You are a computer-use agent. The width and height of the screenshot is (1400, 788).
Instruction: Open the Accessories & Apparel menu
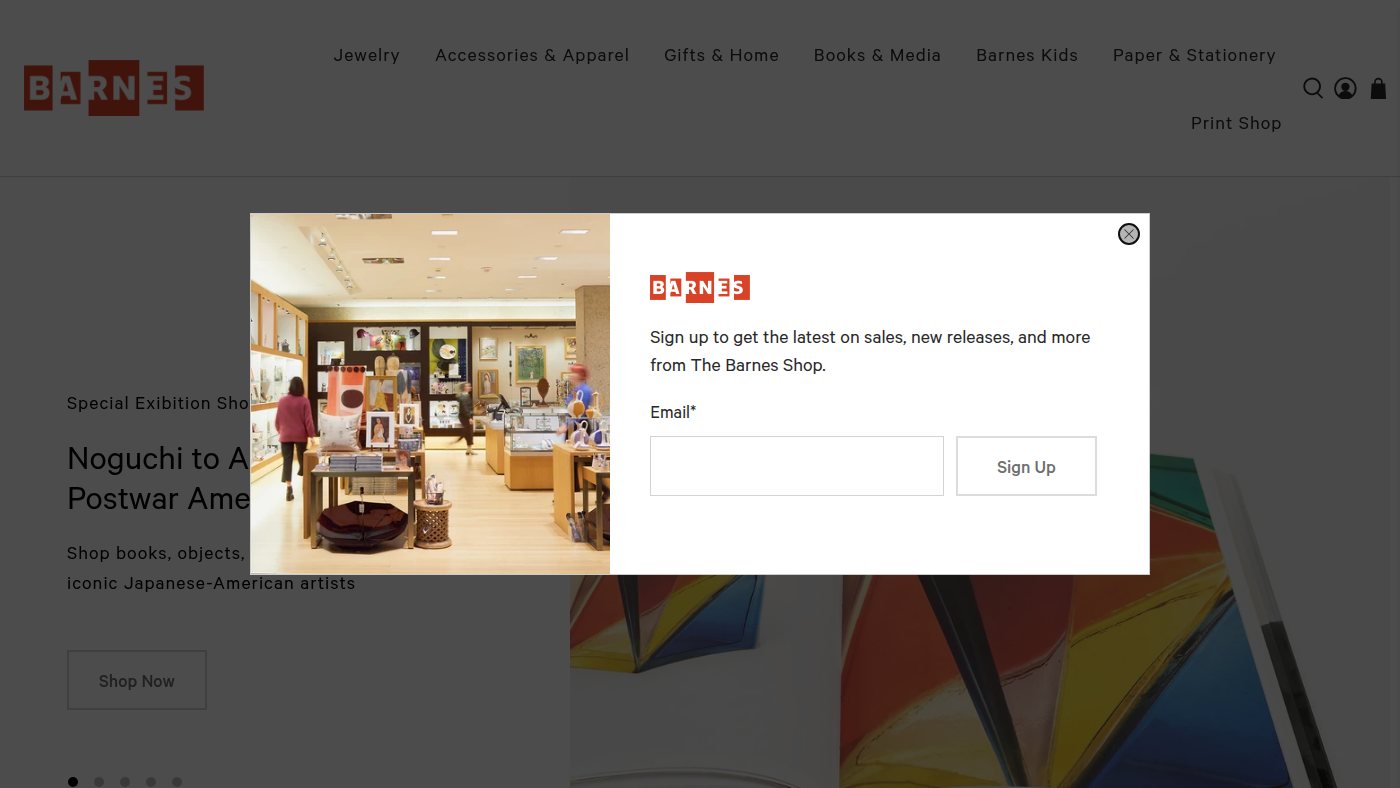tap(532, 55)
